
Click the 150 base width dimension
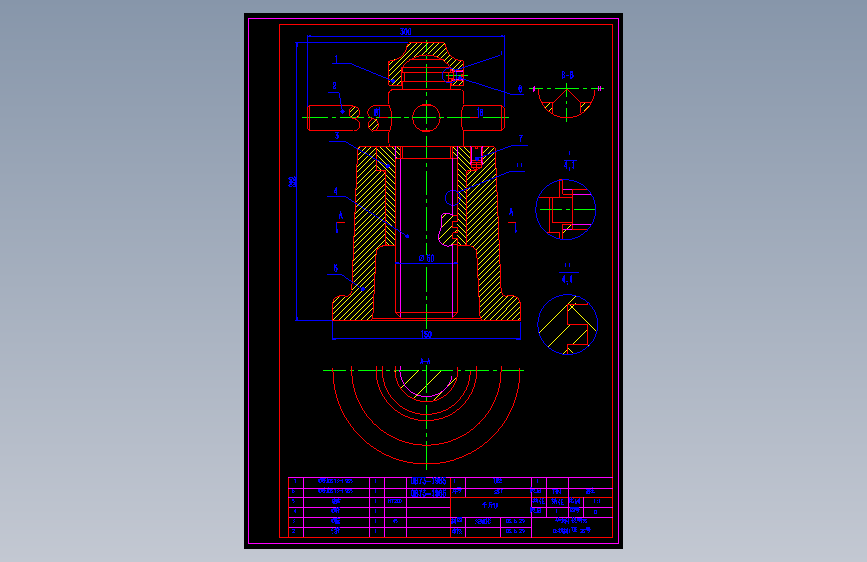tap(426, 334)
